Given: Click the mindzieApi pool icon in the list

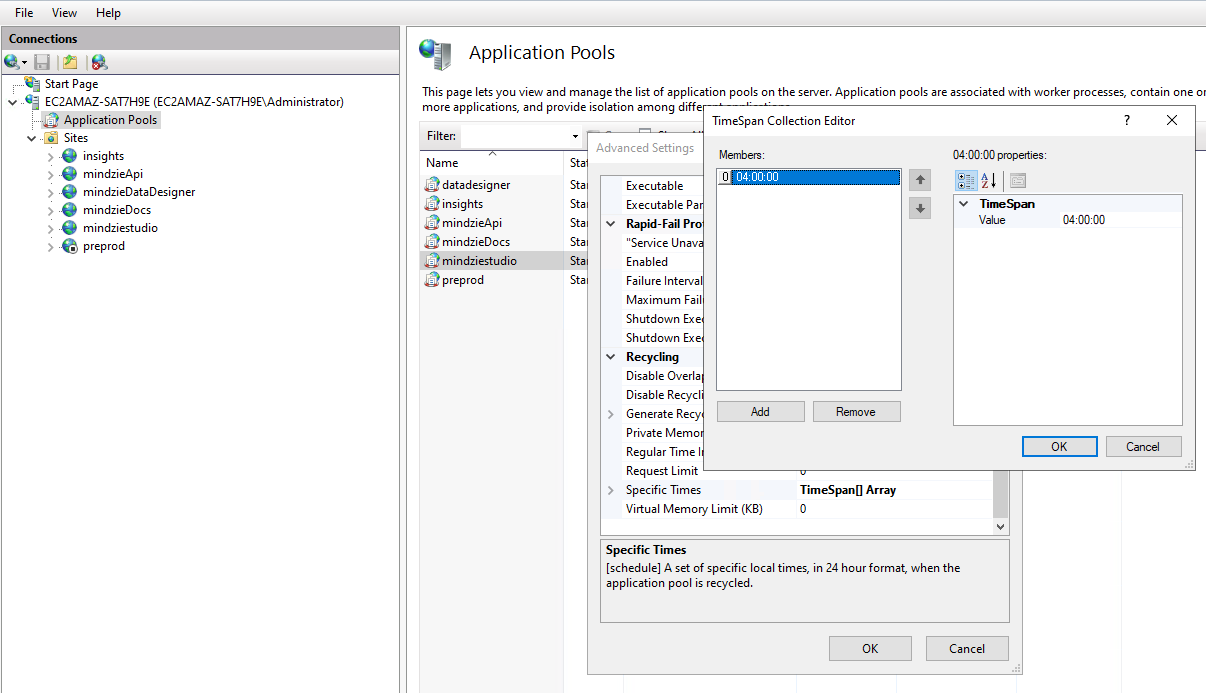Looking at the screenshot, I should [432, 223].
